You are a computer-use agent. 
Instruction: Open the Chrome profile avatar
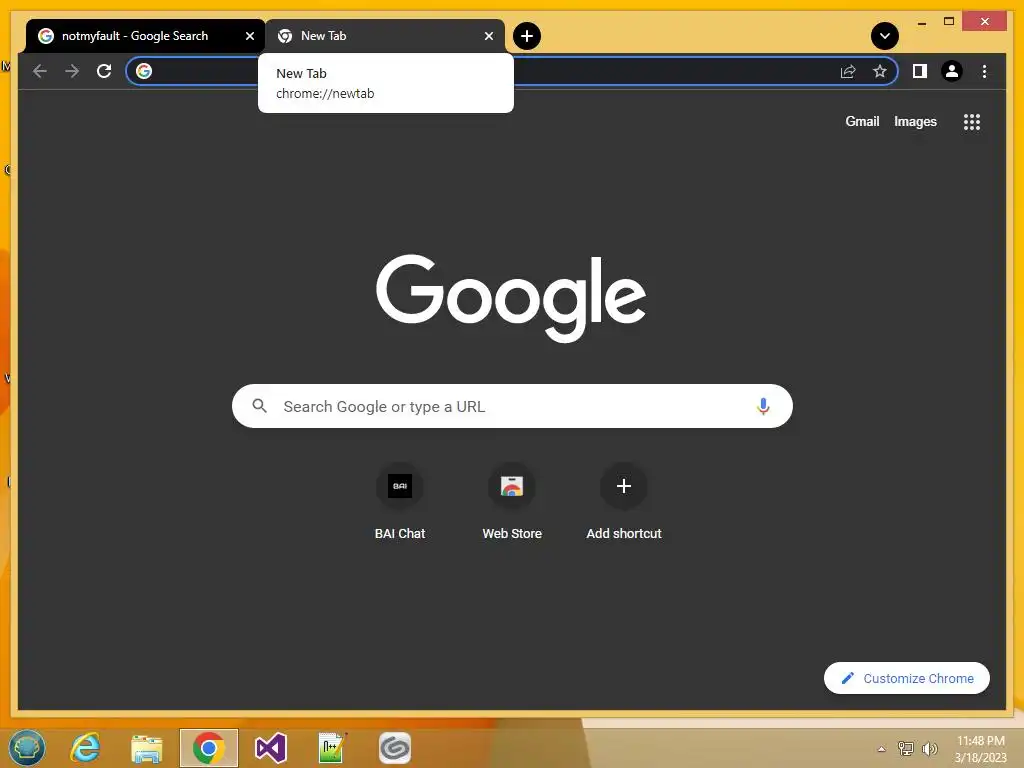[952, 71]
